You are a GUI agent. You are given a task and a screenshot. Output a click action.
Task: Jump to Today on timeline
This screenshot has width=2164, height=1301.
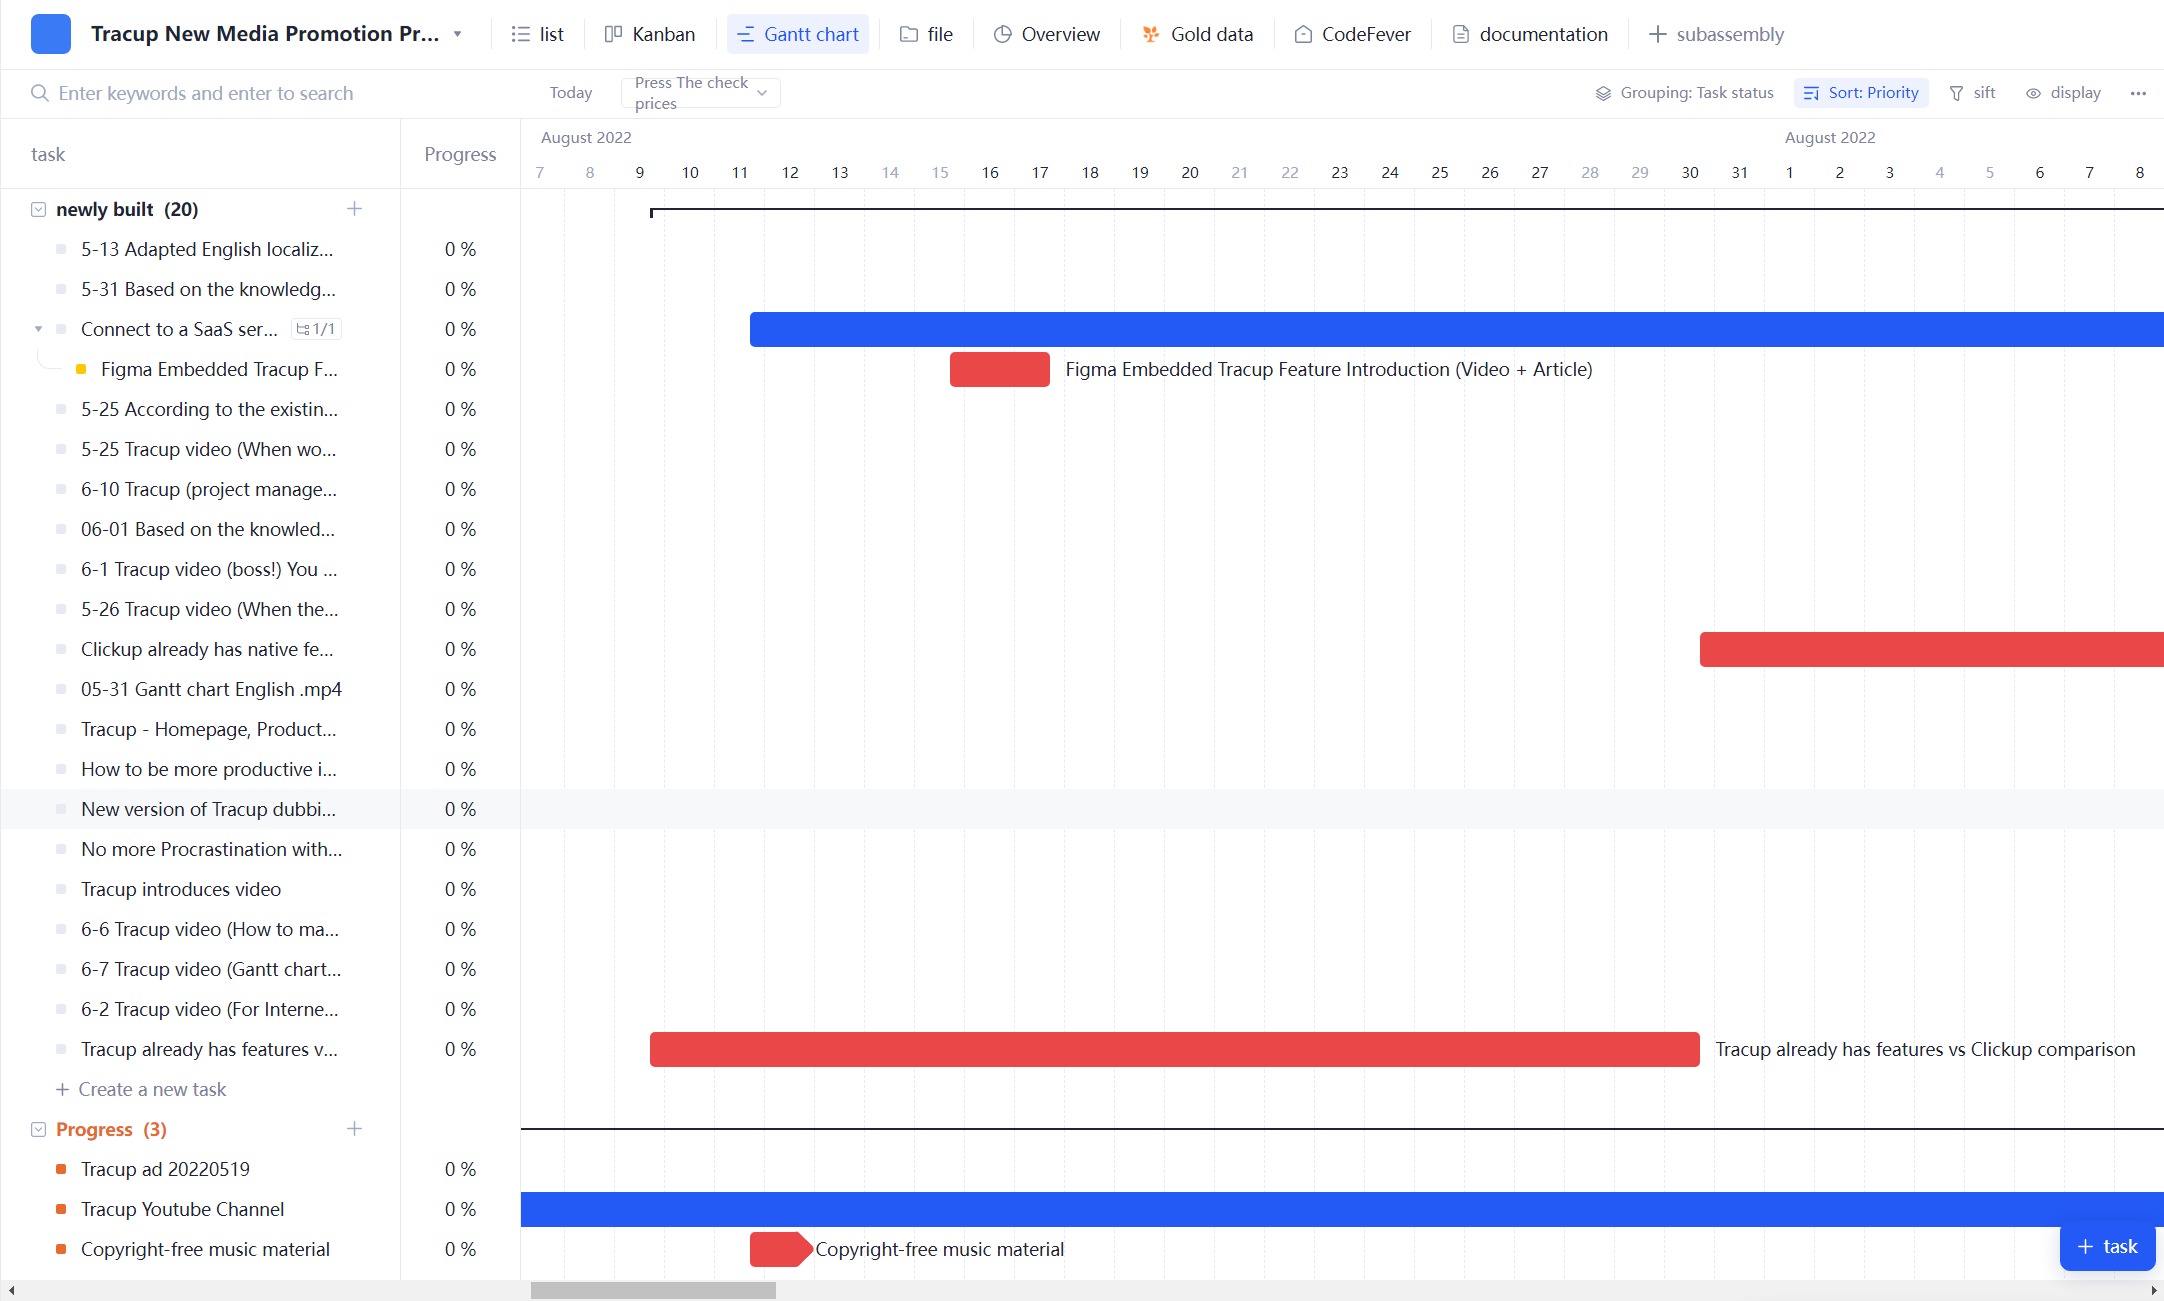point(571,93)
